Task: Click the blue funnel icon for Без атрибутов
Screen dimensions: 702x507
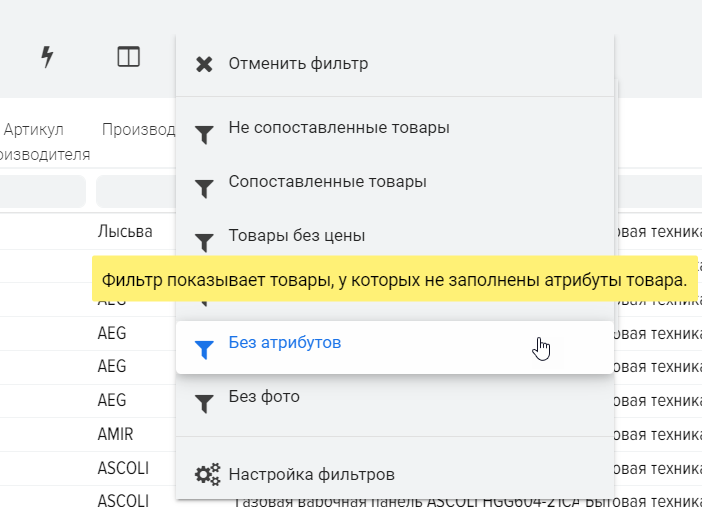Action: click(x=204, y=349)
